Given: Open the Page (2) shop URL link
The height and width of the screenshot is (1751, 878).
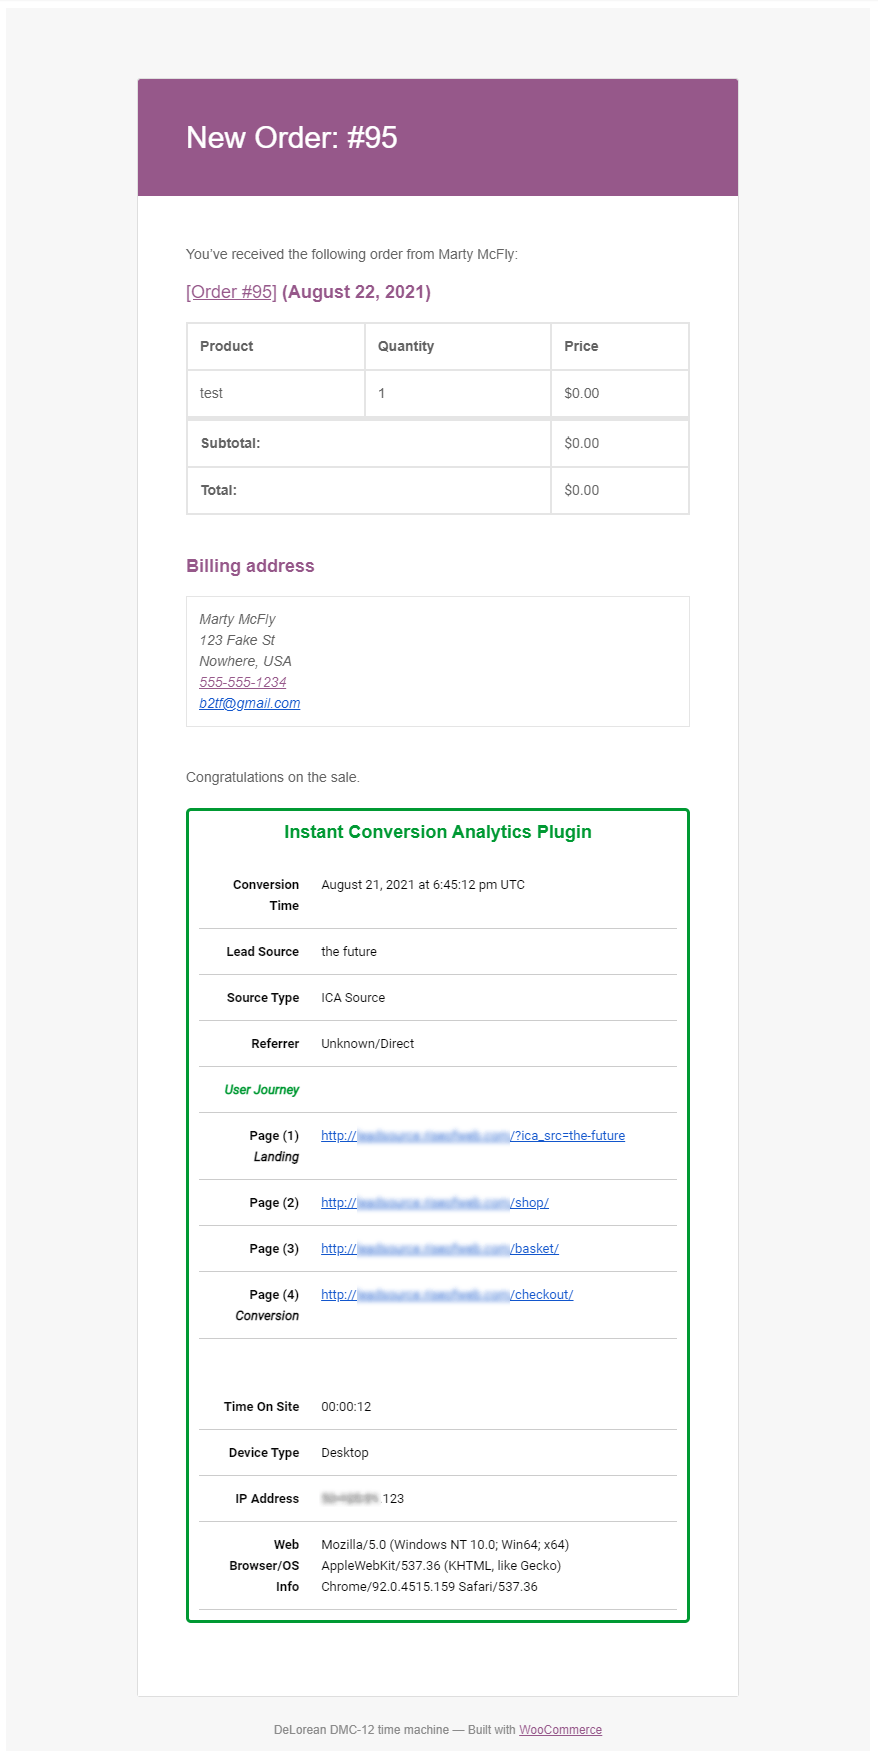Looking at the screenshot, I should click(434, 1203).
